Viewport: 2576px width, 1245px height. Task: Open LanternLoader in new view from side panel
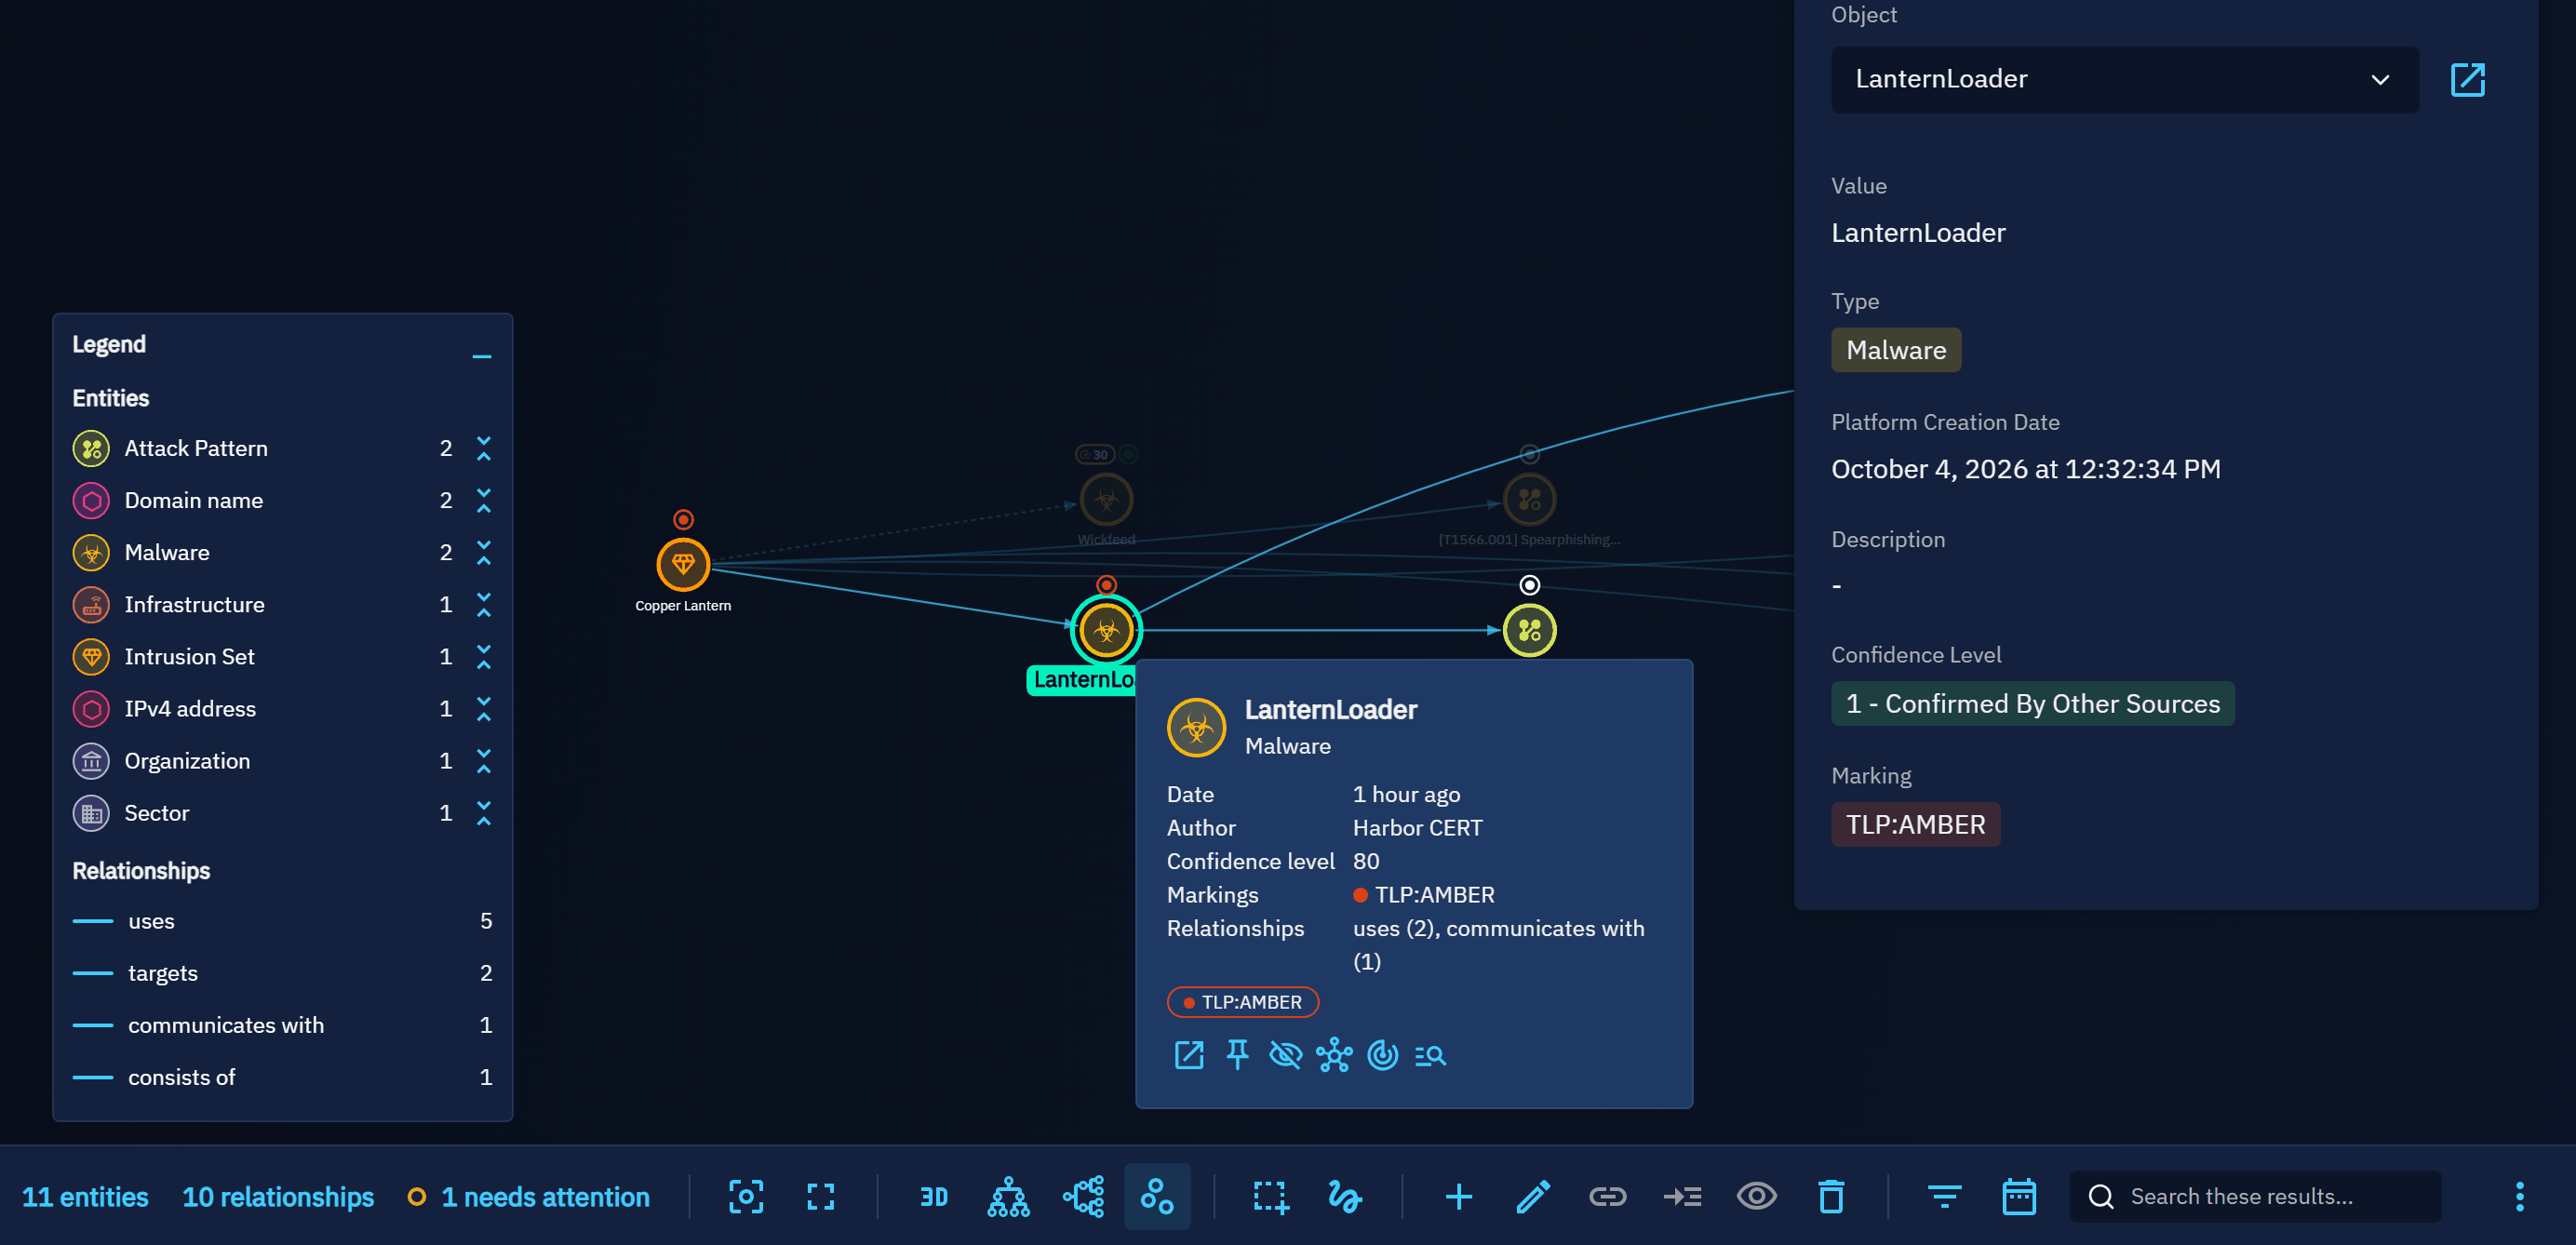(x=2467, y=79)
